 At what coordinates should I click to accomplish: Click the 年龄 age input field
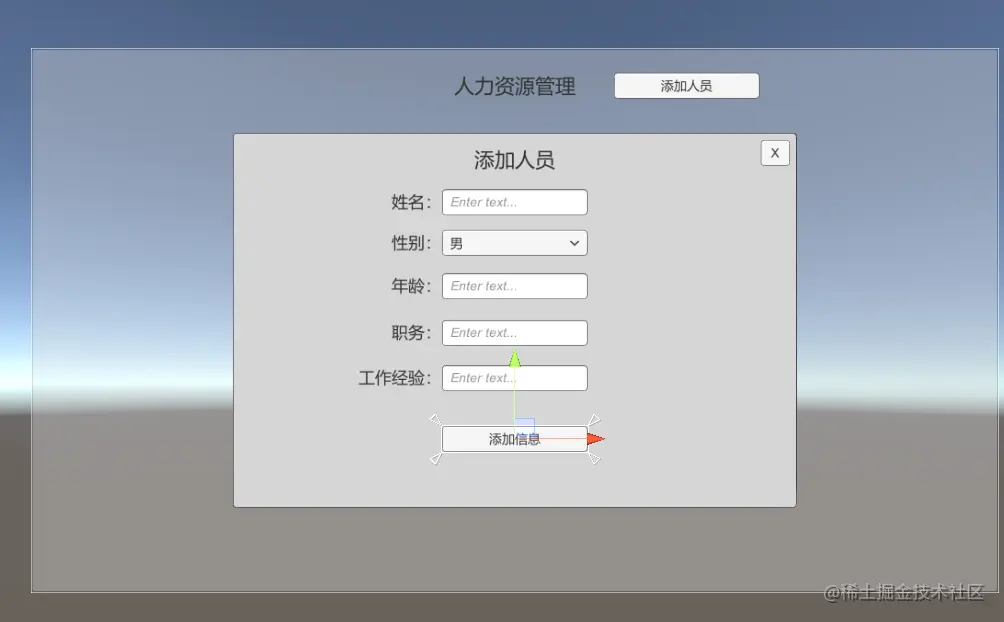click(x=514, y=286)
